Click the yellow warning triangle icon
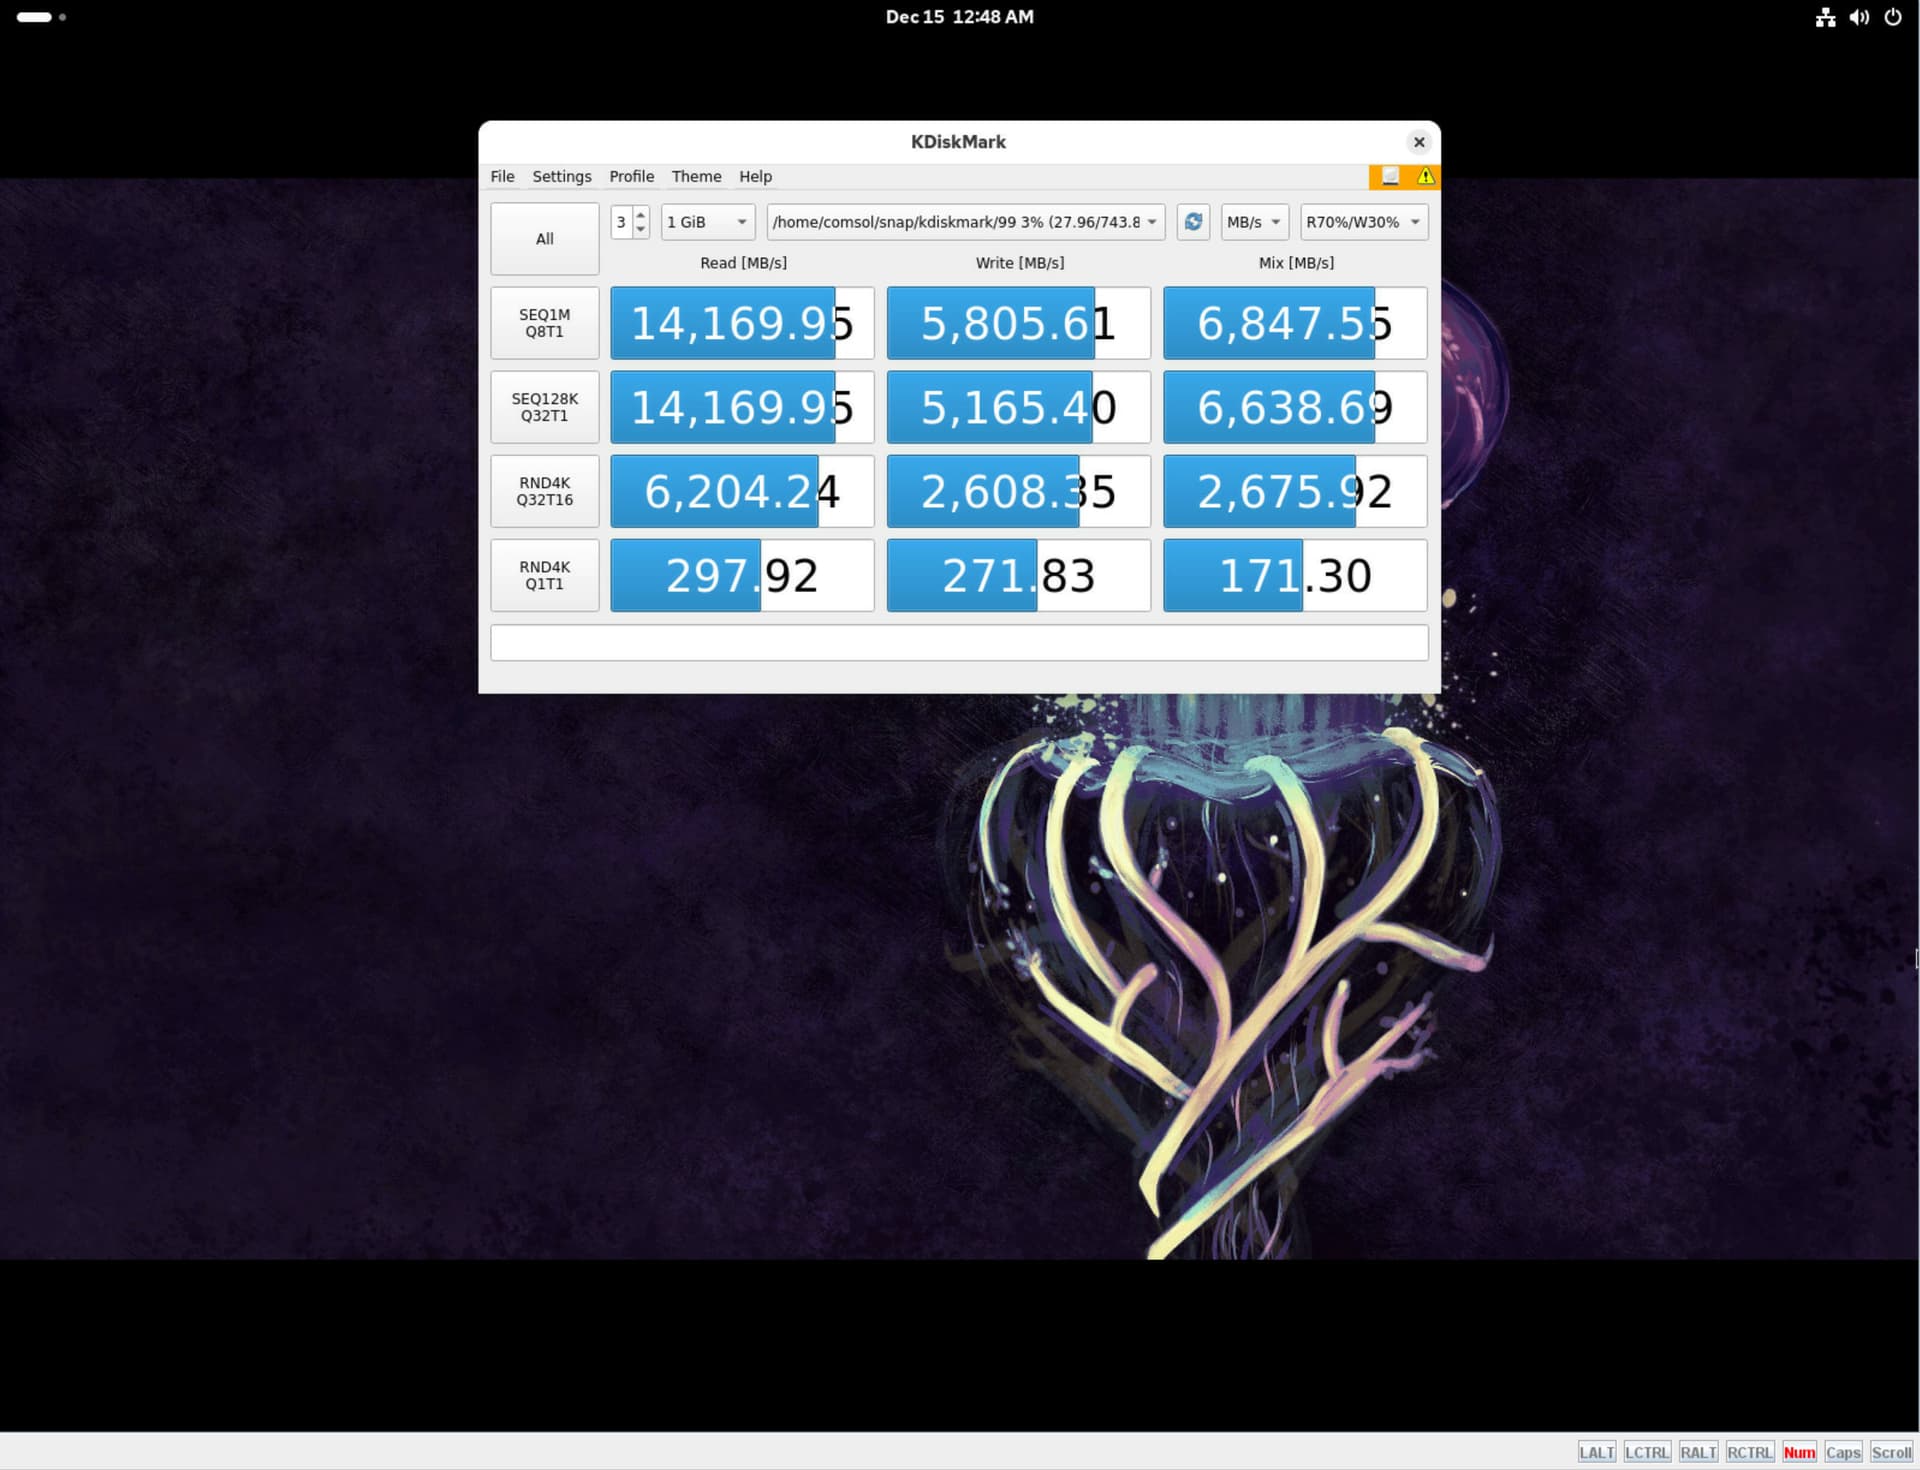 pos(1425,176)
